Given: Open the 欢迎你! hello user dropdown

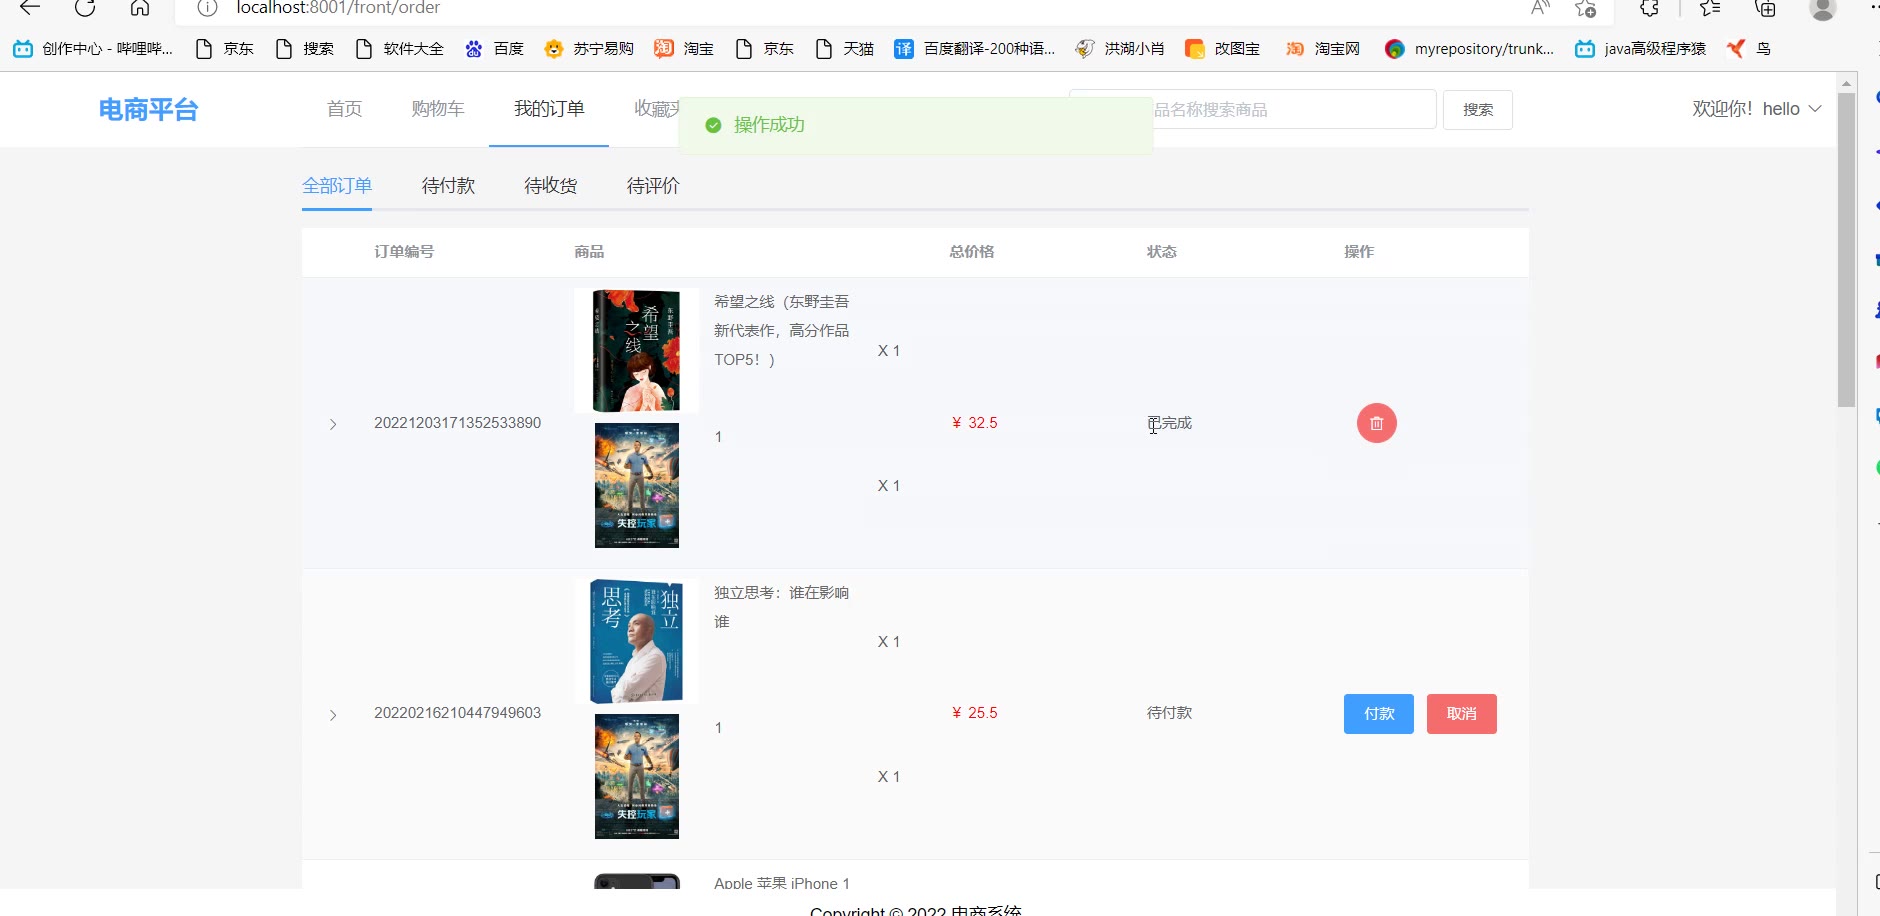Looking at the screenshot, I should point(1757,109).
